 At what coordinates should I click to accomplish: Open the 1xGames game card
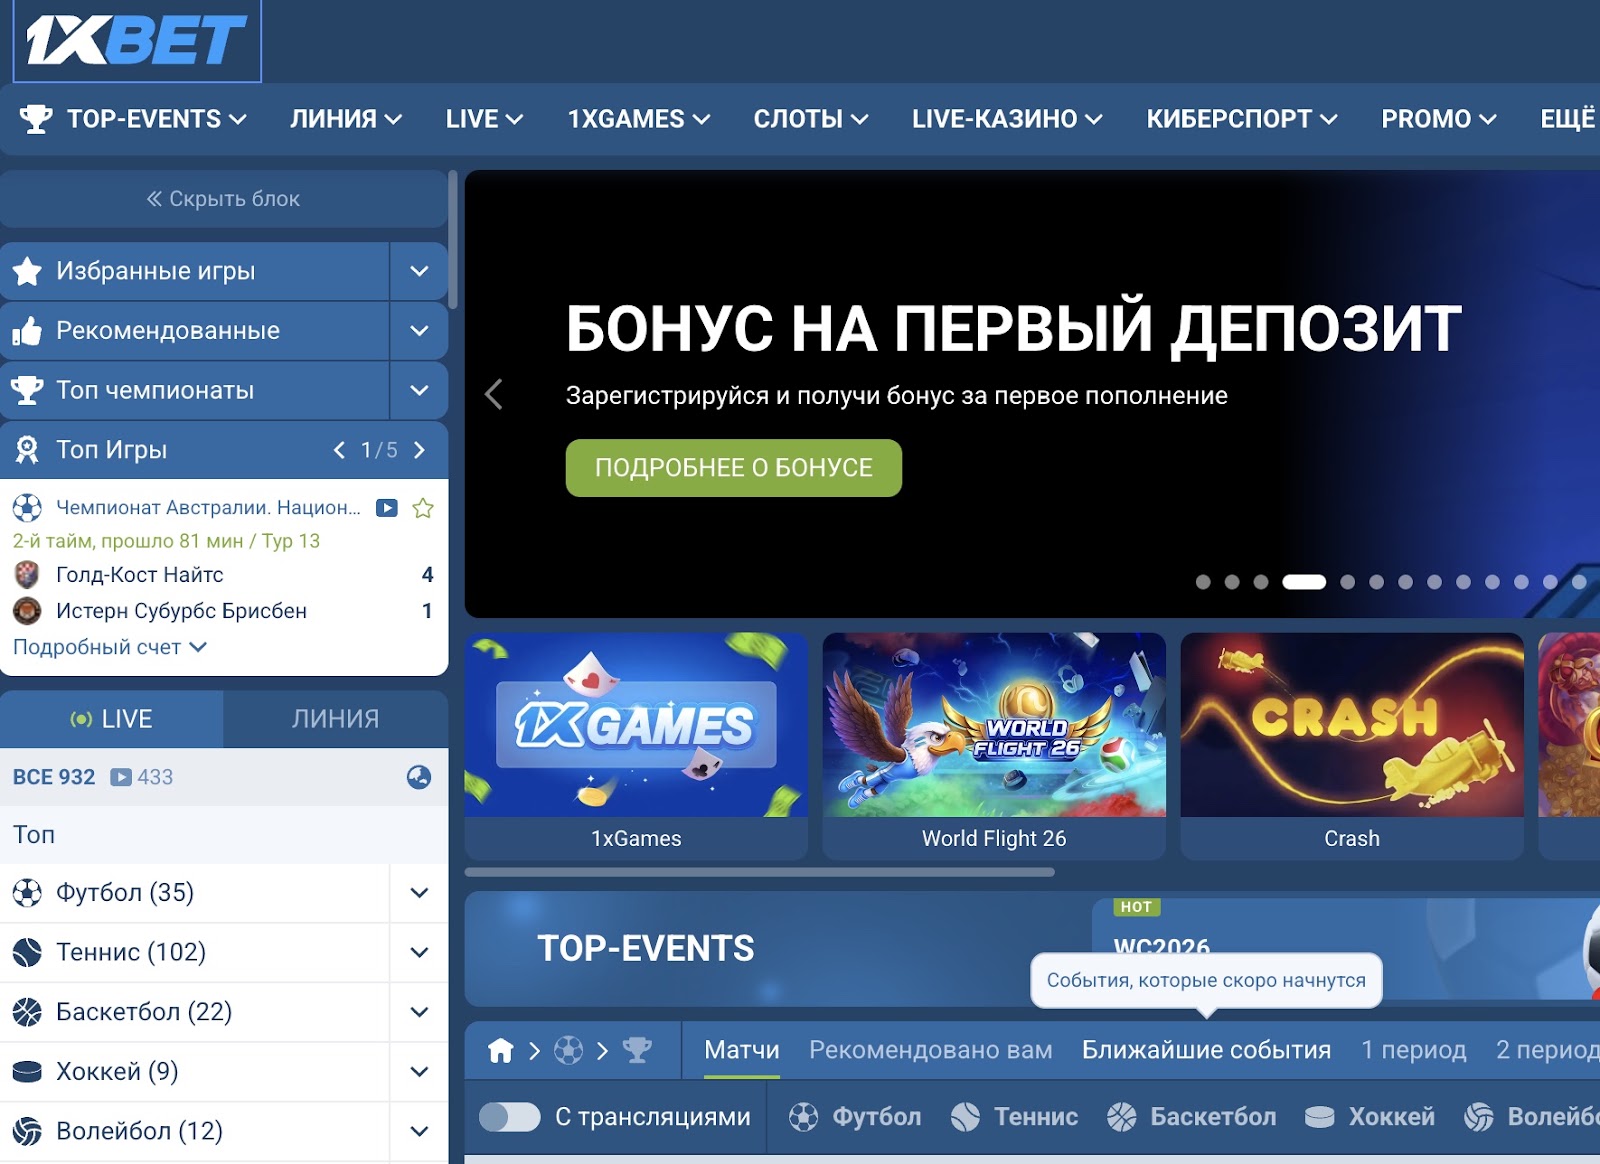point(636,746)
